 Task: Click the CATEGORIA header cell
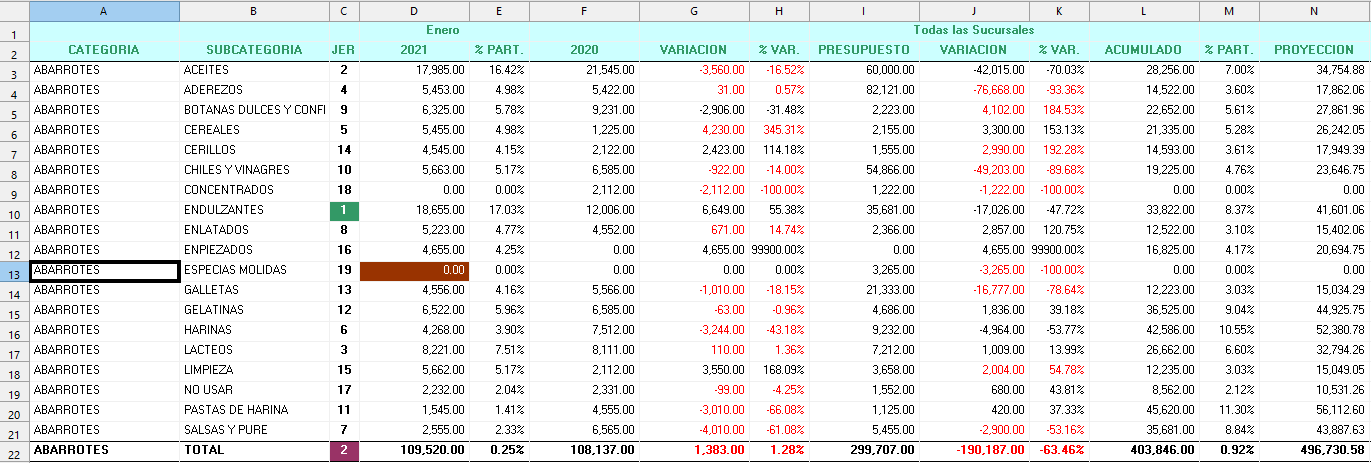pos(104,49)
